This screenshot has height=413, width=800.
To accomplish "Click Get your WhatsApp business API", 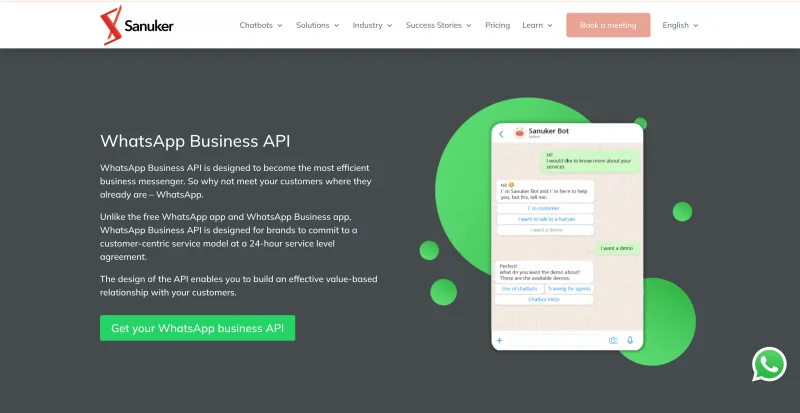I will click(x=197, y=328).
